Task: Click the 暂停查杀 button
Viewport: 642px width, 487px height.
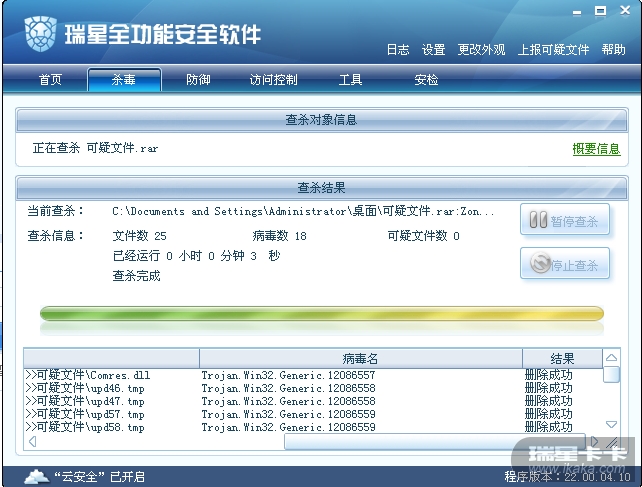Action: pos(565,220)
